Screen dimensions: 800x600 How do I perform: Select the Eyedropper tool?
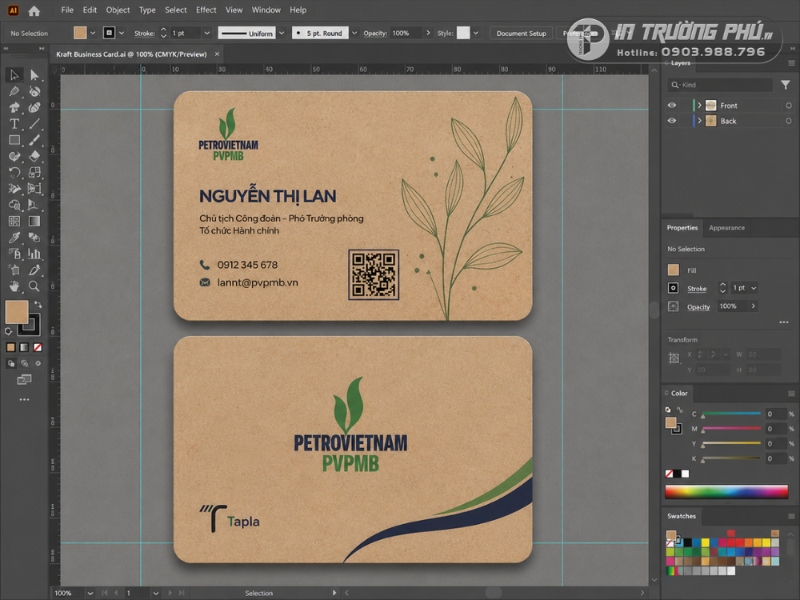point(14,237)
